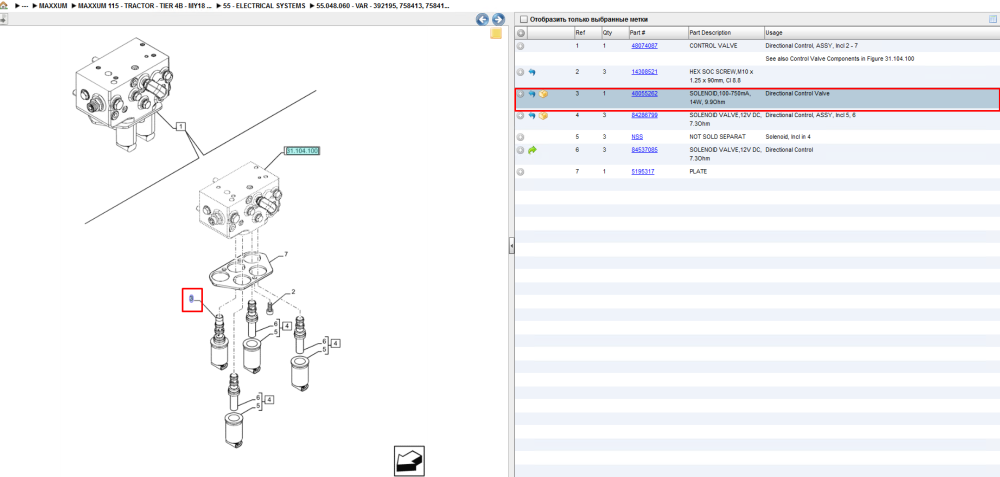
Task: Click blue arrow icon in part 84288799 row
Action: pos(532,115)
